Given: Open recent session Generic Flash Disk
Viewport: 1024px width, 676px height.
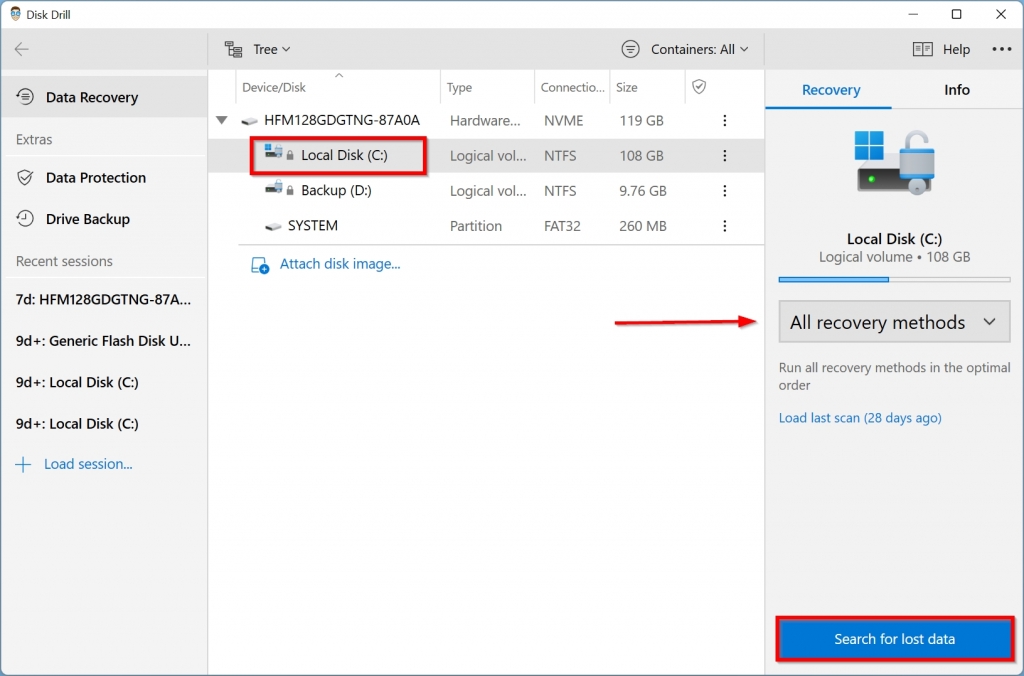Looking at the screenshot, I should click(103, 341).
